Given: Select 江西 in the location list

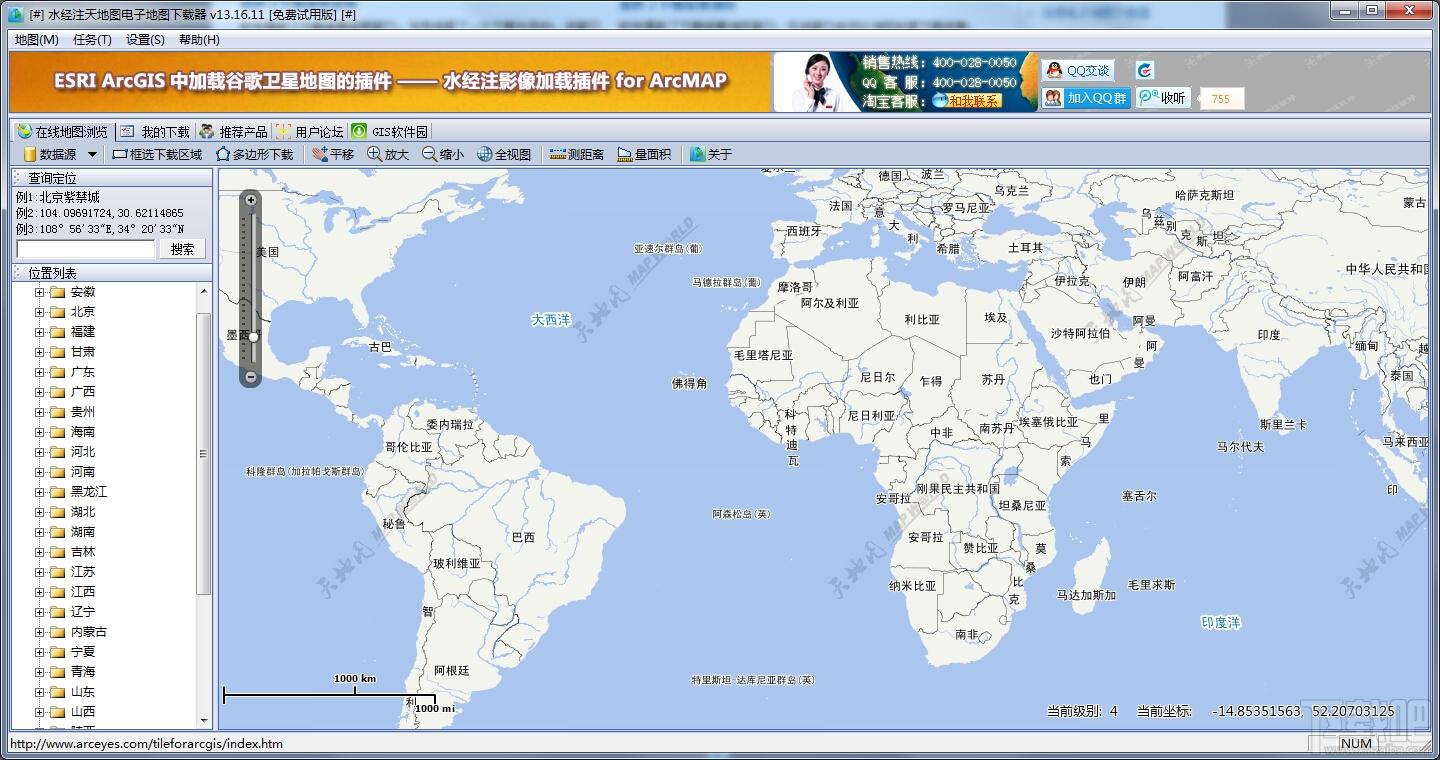Looking at the screenshot, I should click(x=83, y=592).
